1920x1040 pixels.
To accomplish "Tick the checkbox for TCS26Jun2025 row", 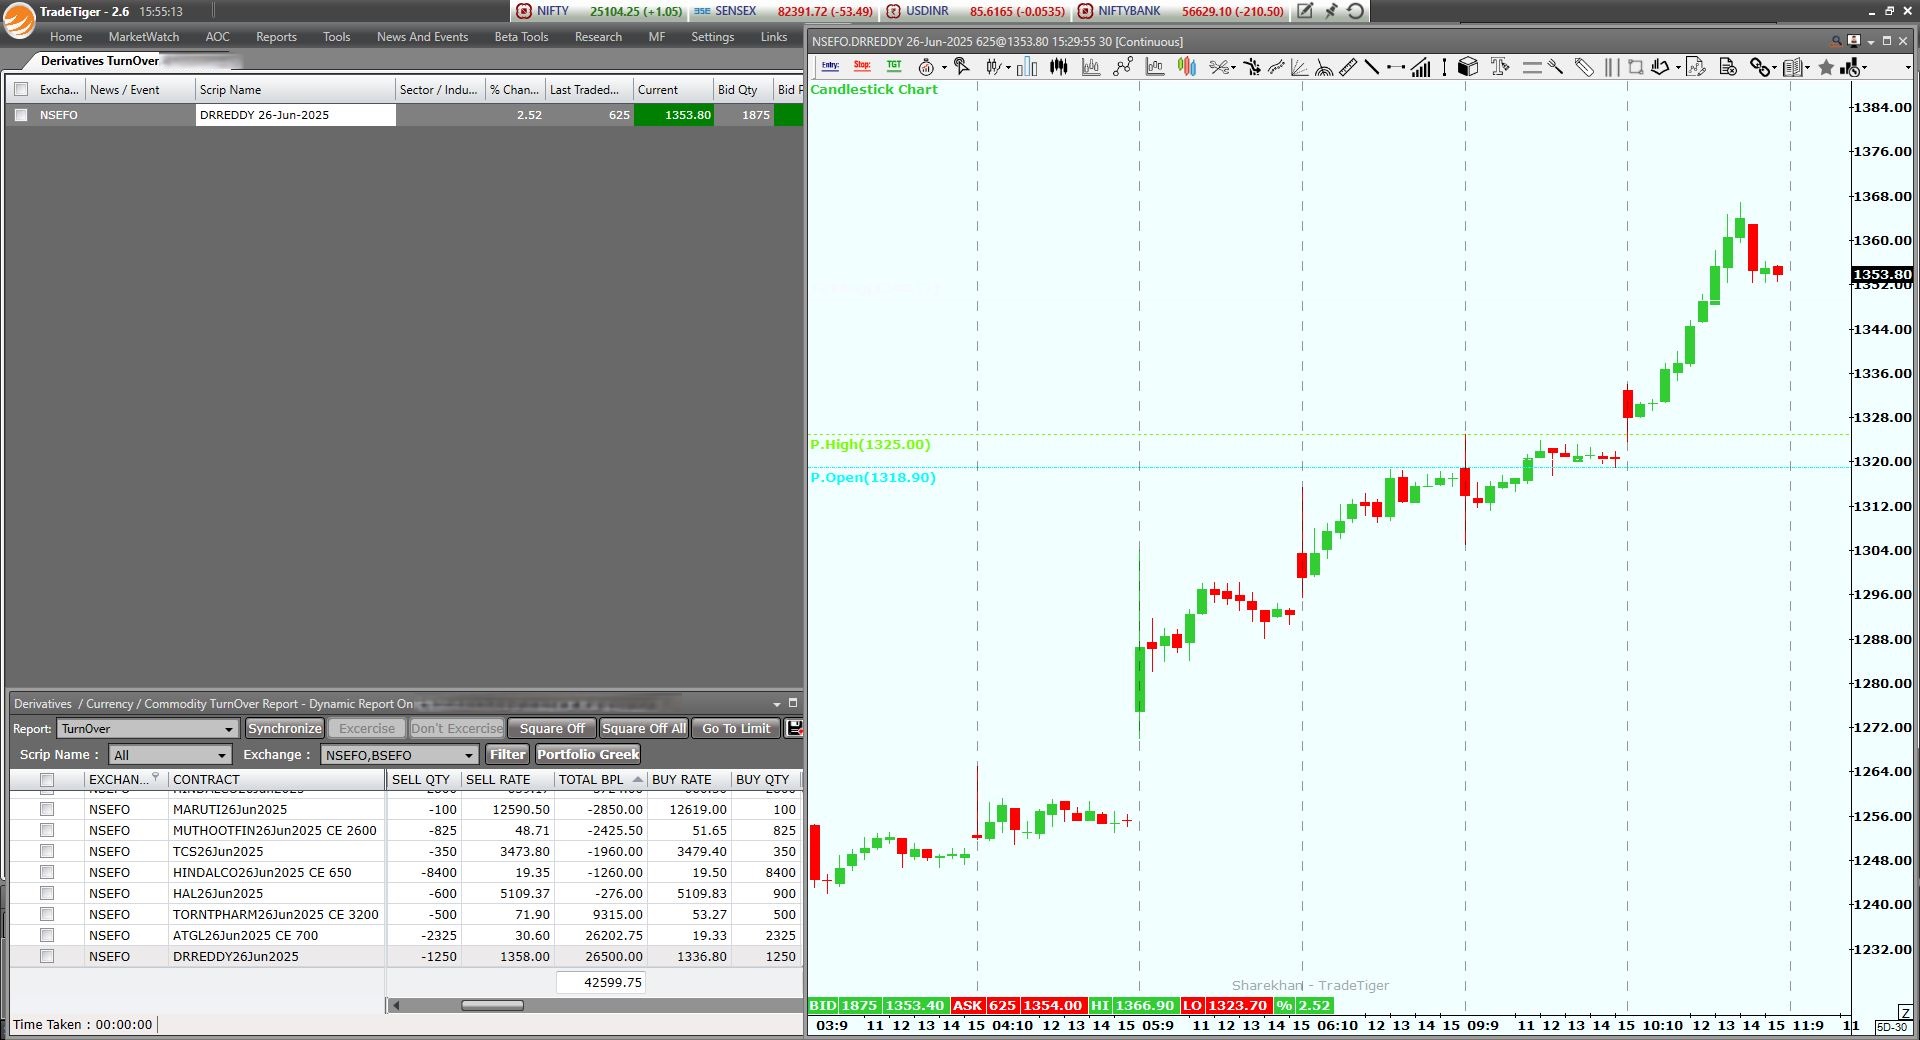I will tap(46, 851).
